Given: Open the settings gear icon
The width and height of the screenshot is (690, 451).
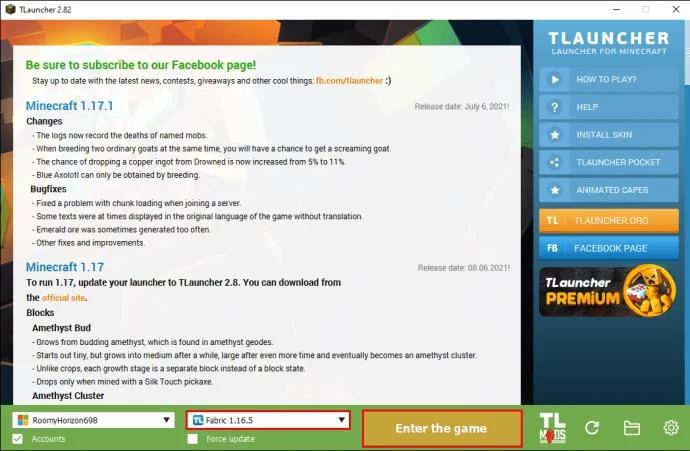Looking at the screenshot, I should [x=671, y=427].
